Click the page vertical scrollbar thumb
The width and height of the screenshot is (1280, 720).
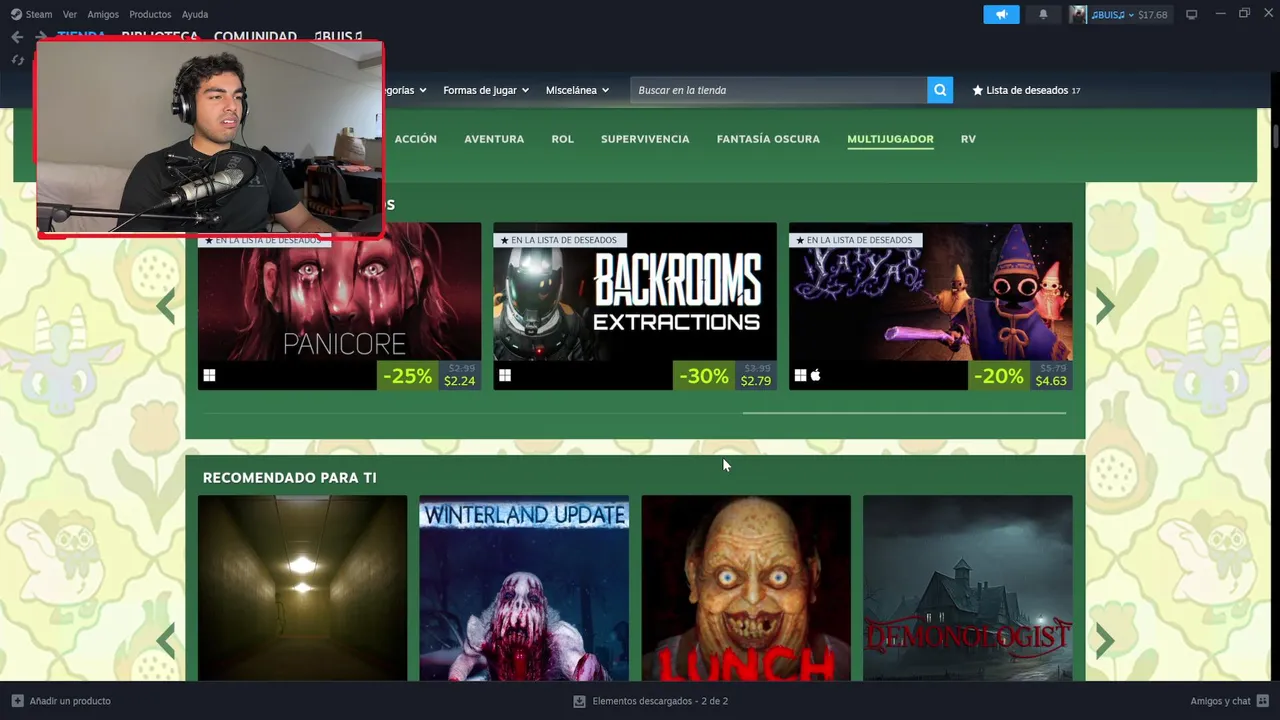coord(1275,137)
